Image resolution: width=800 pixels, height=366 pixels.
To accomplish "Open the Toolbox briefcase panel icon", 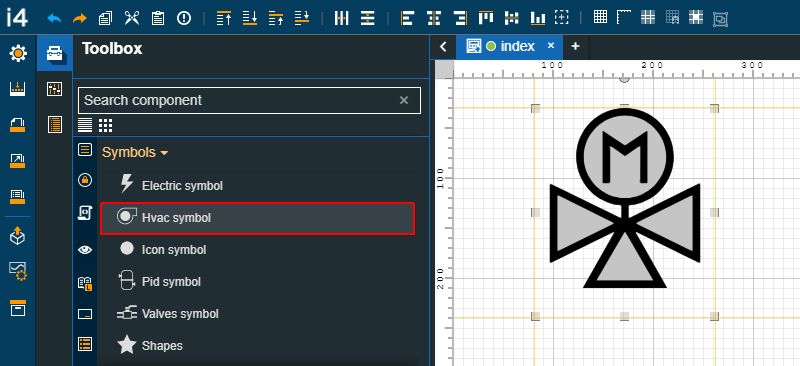I will (x=55, y=53).
